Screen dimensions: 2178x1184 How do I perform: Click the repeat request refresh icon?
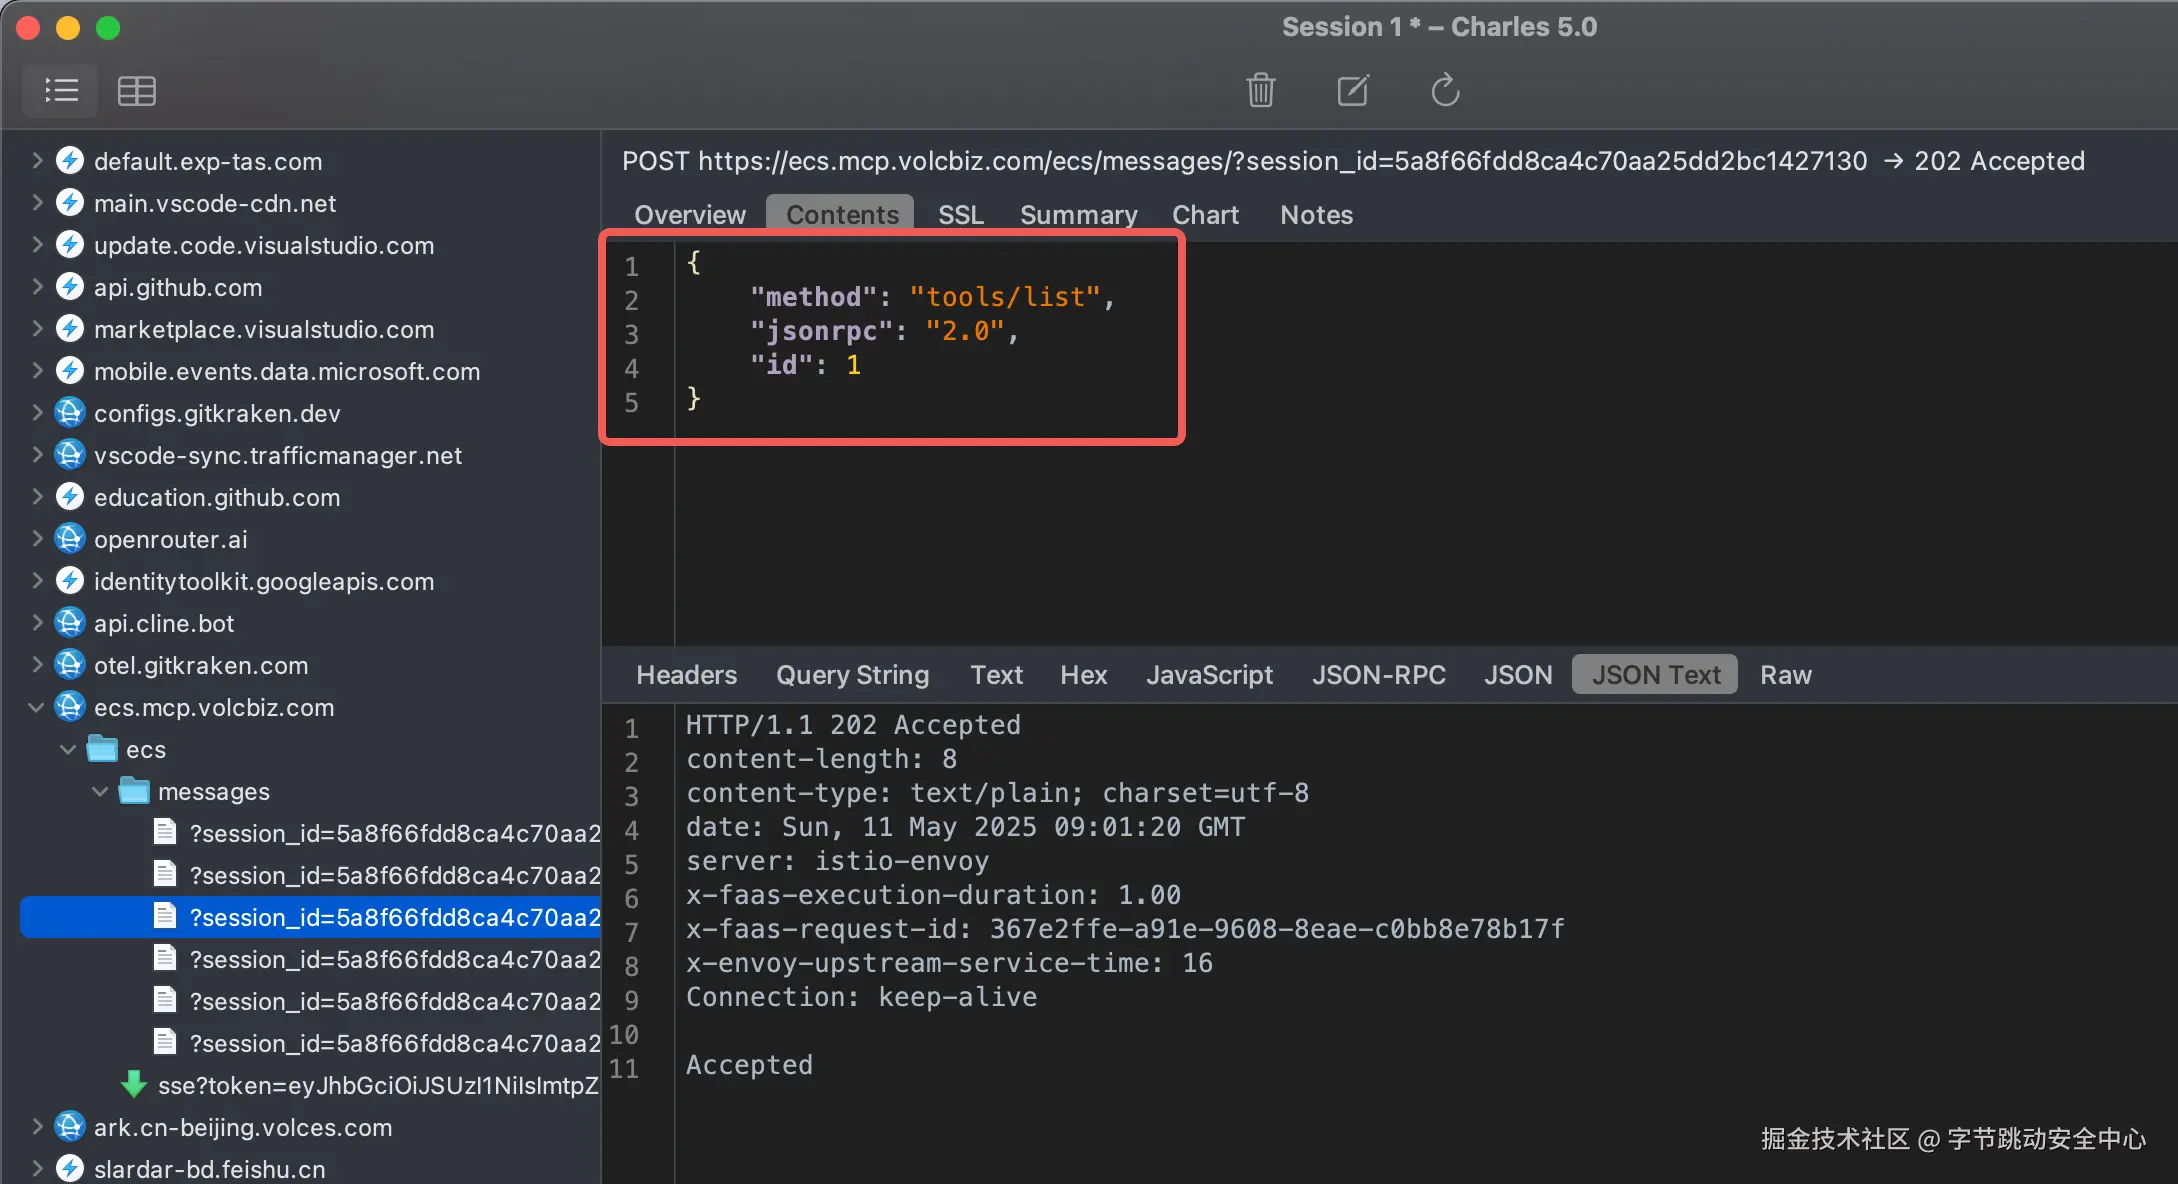pyautogui.click(x=1444, y=90)
